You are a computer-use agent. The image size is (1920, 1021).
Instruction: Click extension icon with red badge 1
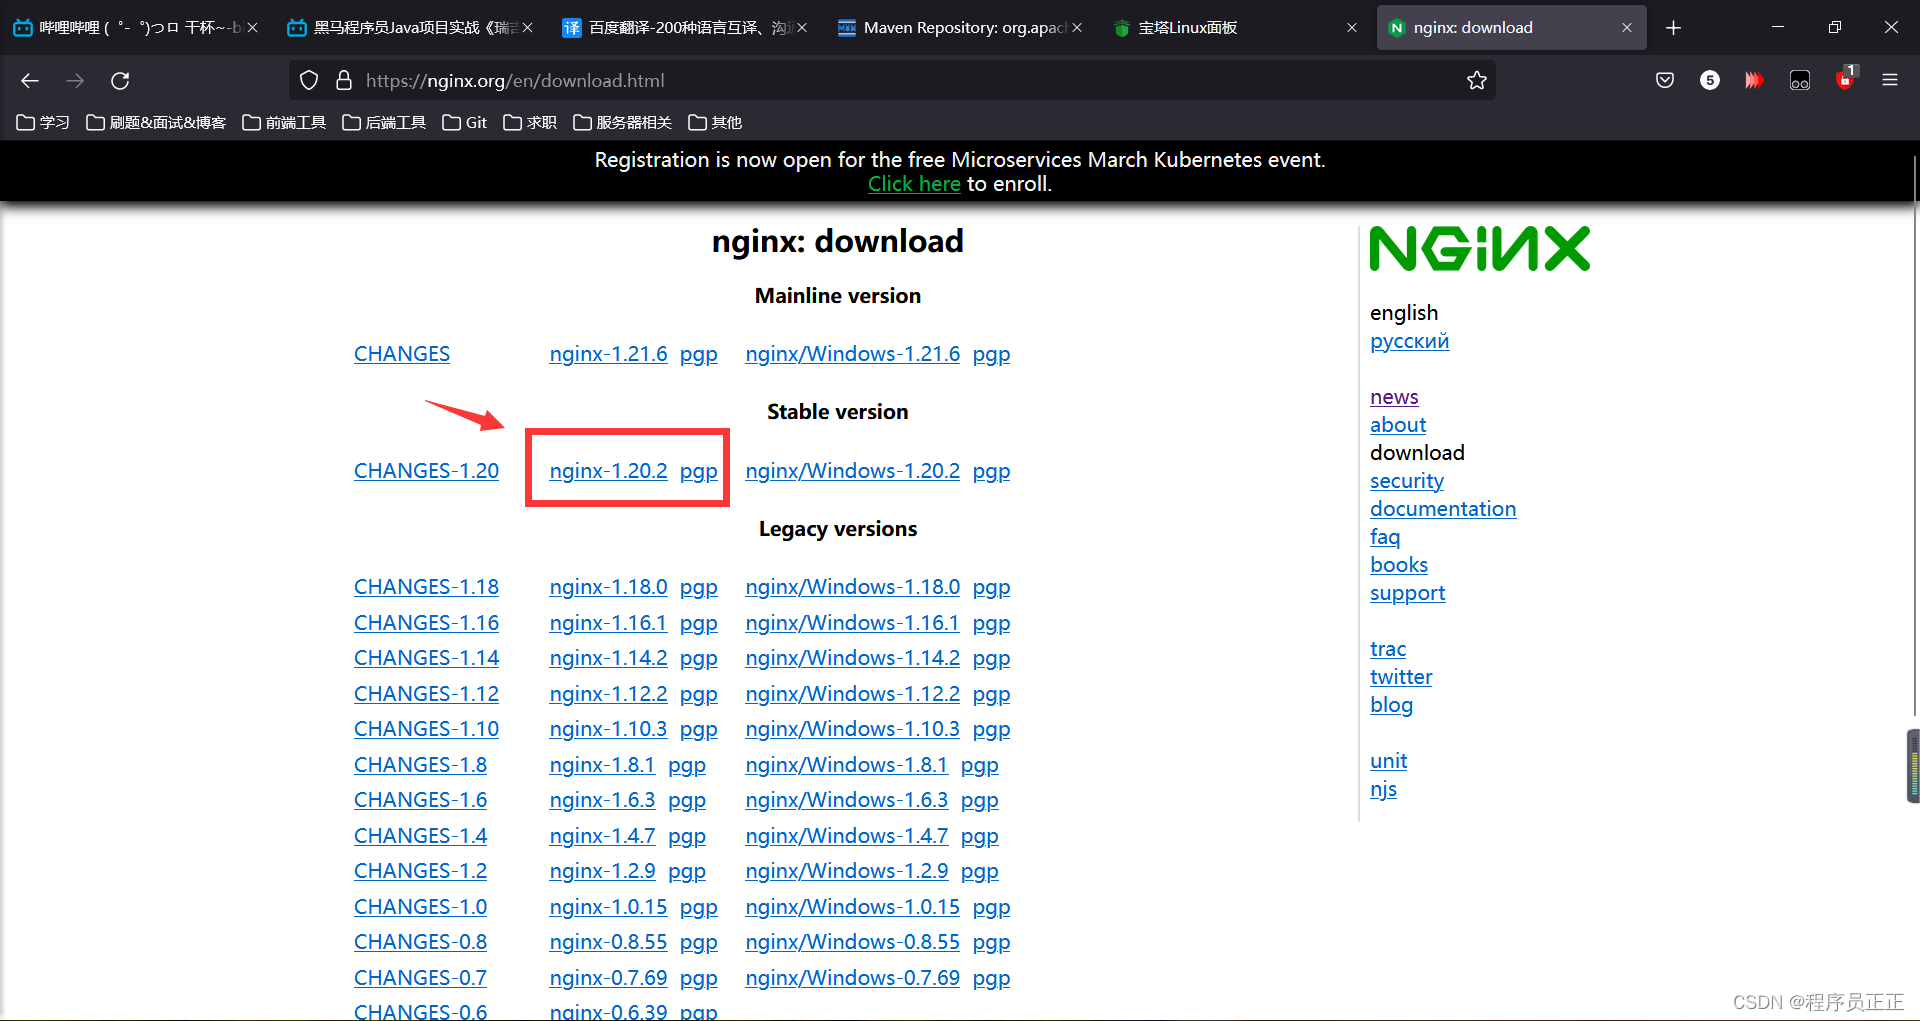coord(1845,79)
